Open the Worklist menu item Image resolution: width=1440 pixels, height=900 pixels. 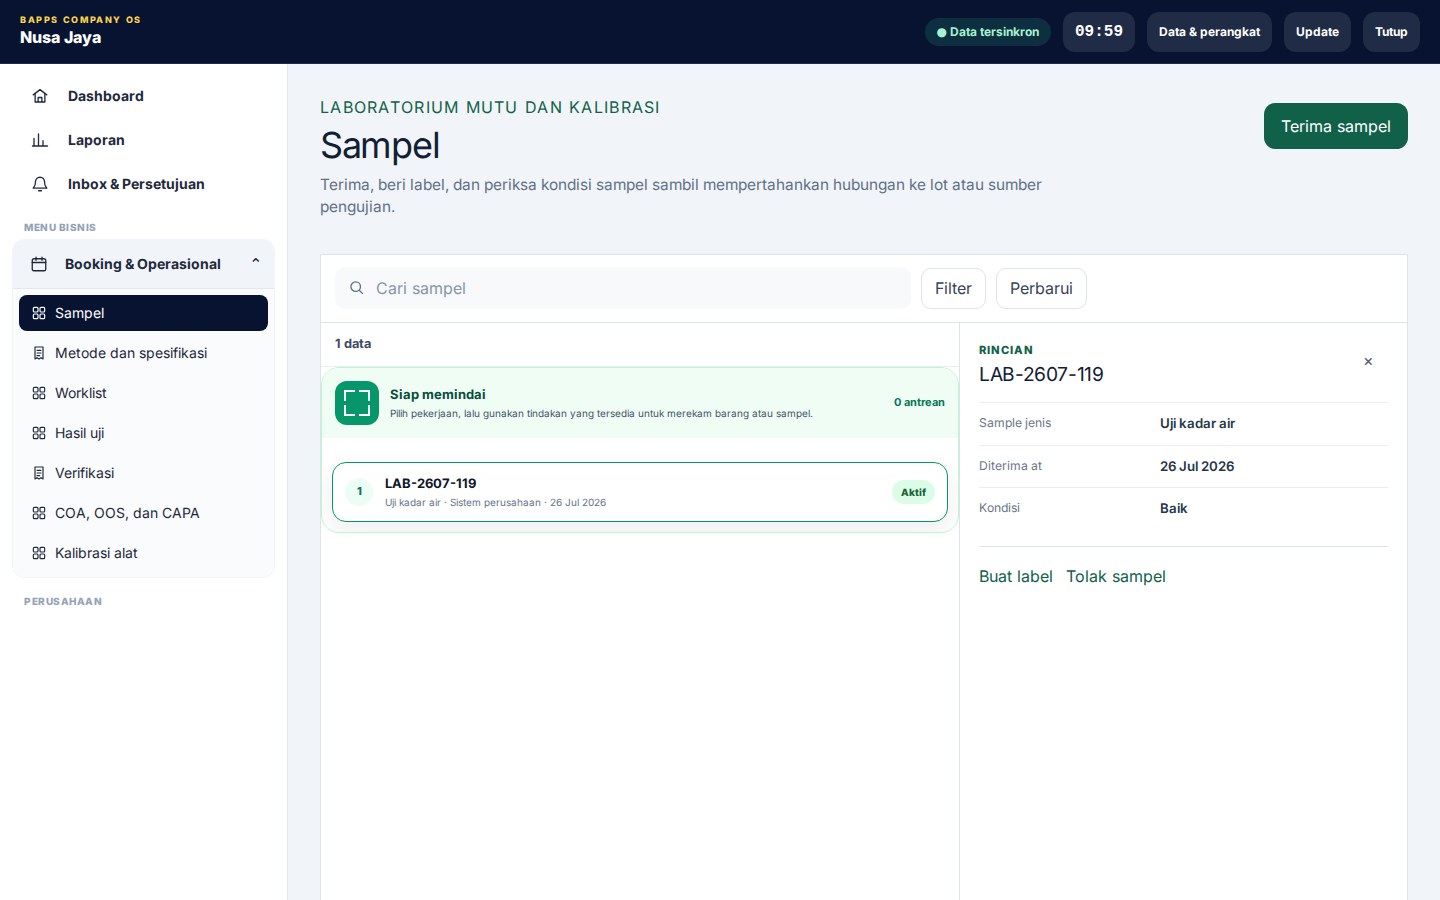[x=143, y=393]
